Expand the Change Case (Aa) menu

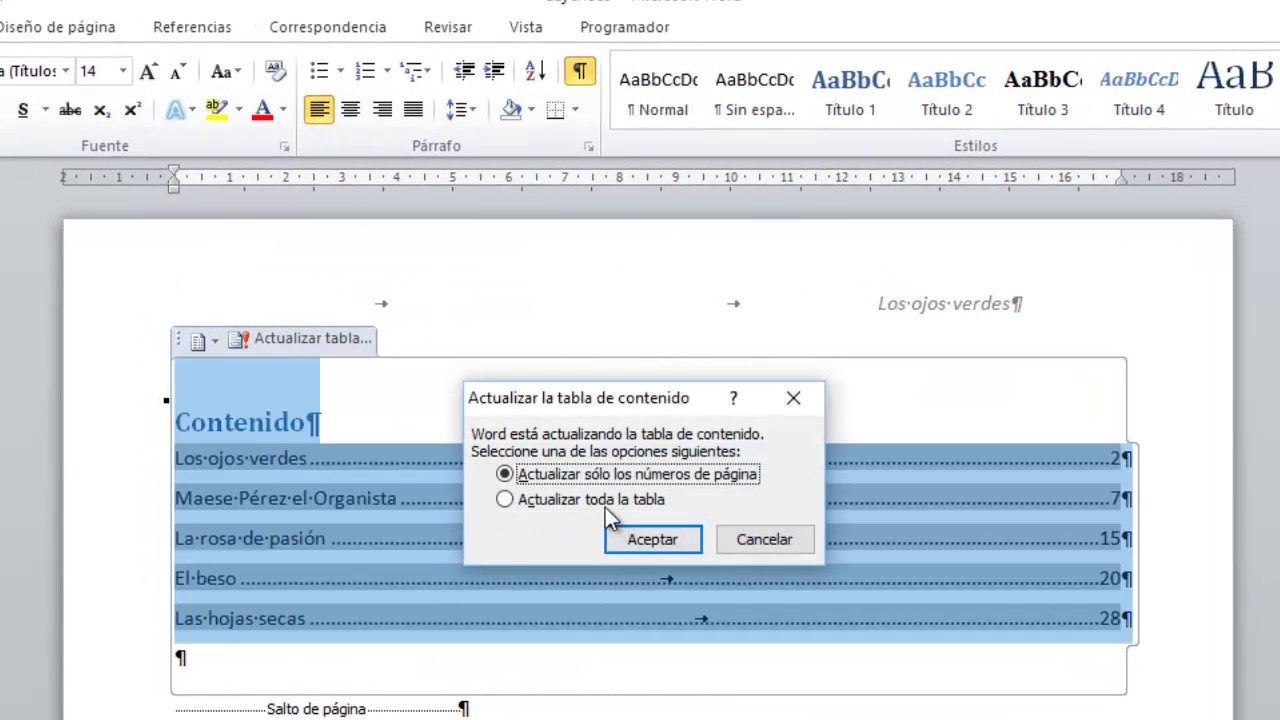226,71
